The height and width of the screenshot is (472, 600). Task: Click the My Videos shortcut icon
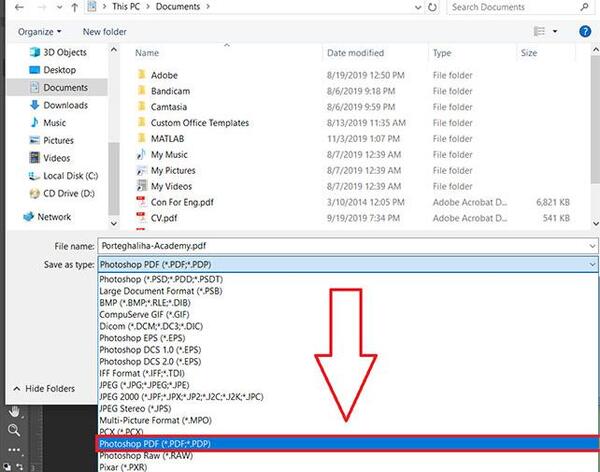(x=141, y=186)
